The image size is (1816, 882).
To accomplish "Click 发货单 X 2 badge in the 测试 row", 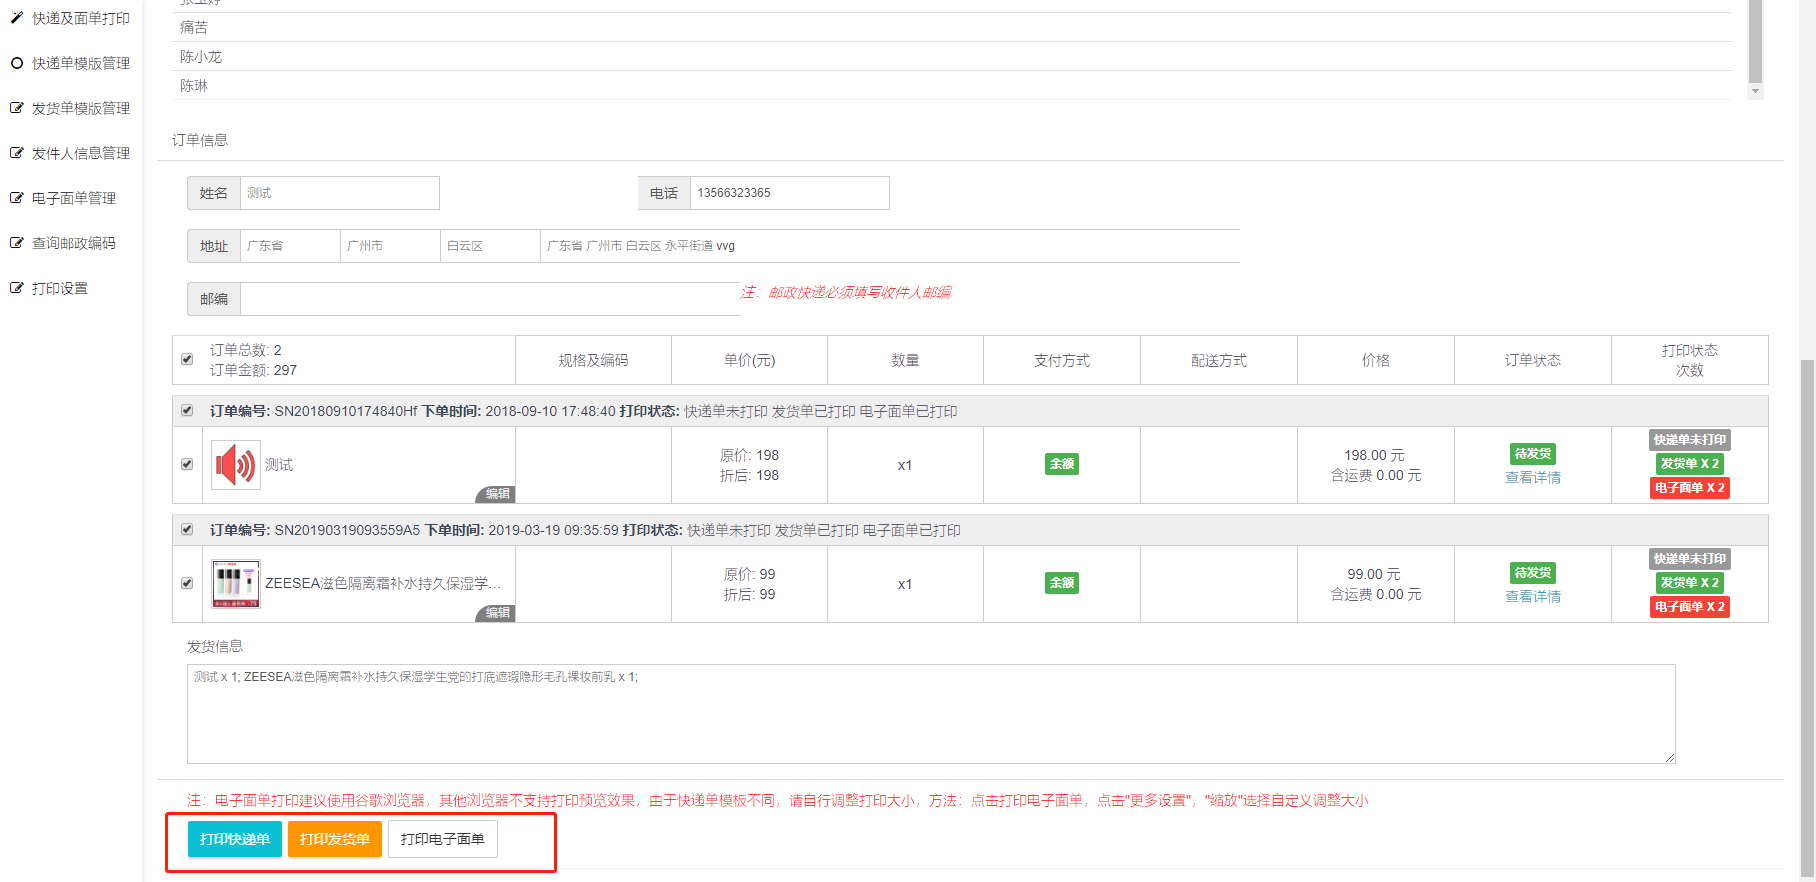I will (1690, 464).
